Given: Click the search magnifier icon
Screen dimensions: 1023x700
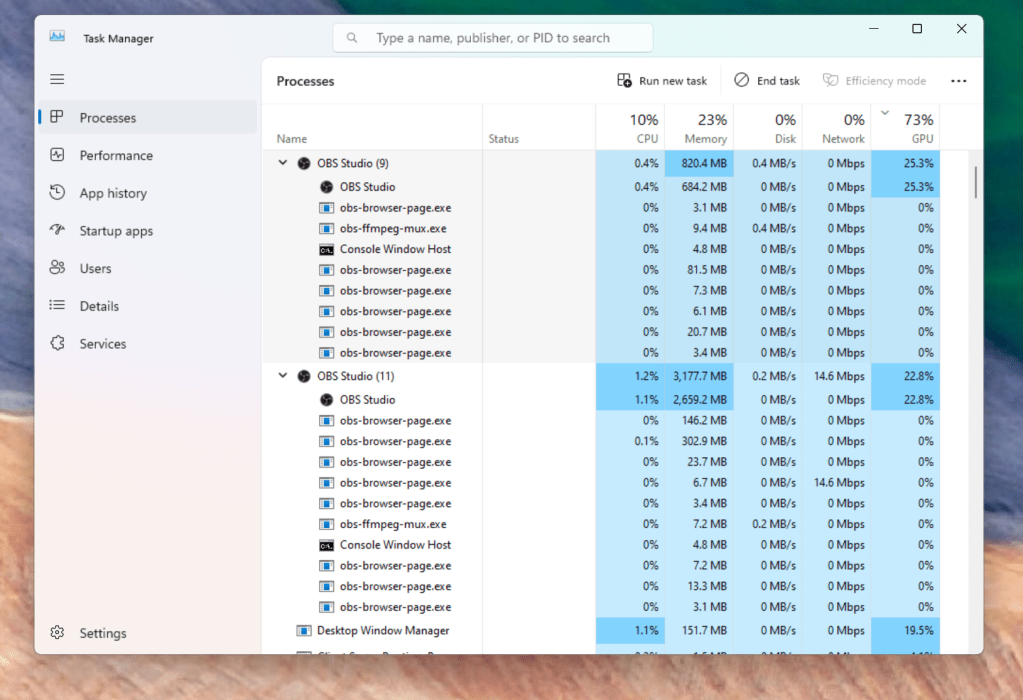Looking at the screenshot, I should pyautogui.click(x=352, y=38).
